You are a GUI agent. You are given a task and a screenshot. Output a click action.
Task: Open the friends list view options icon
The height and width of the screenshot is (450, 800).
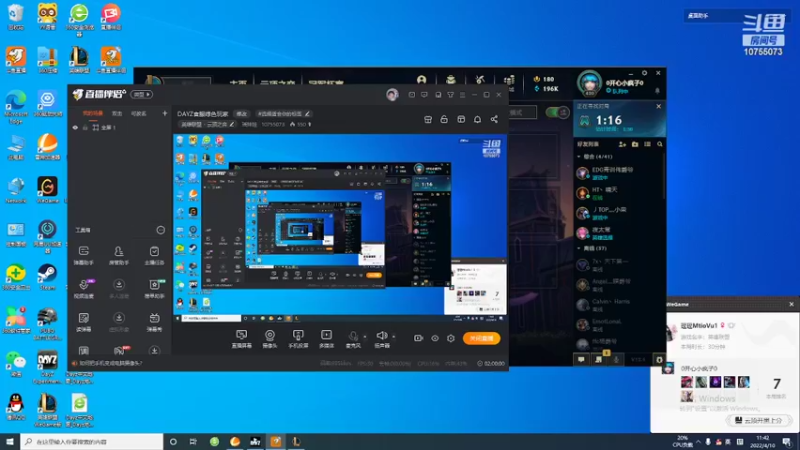tap(647, 144)
